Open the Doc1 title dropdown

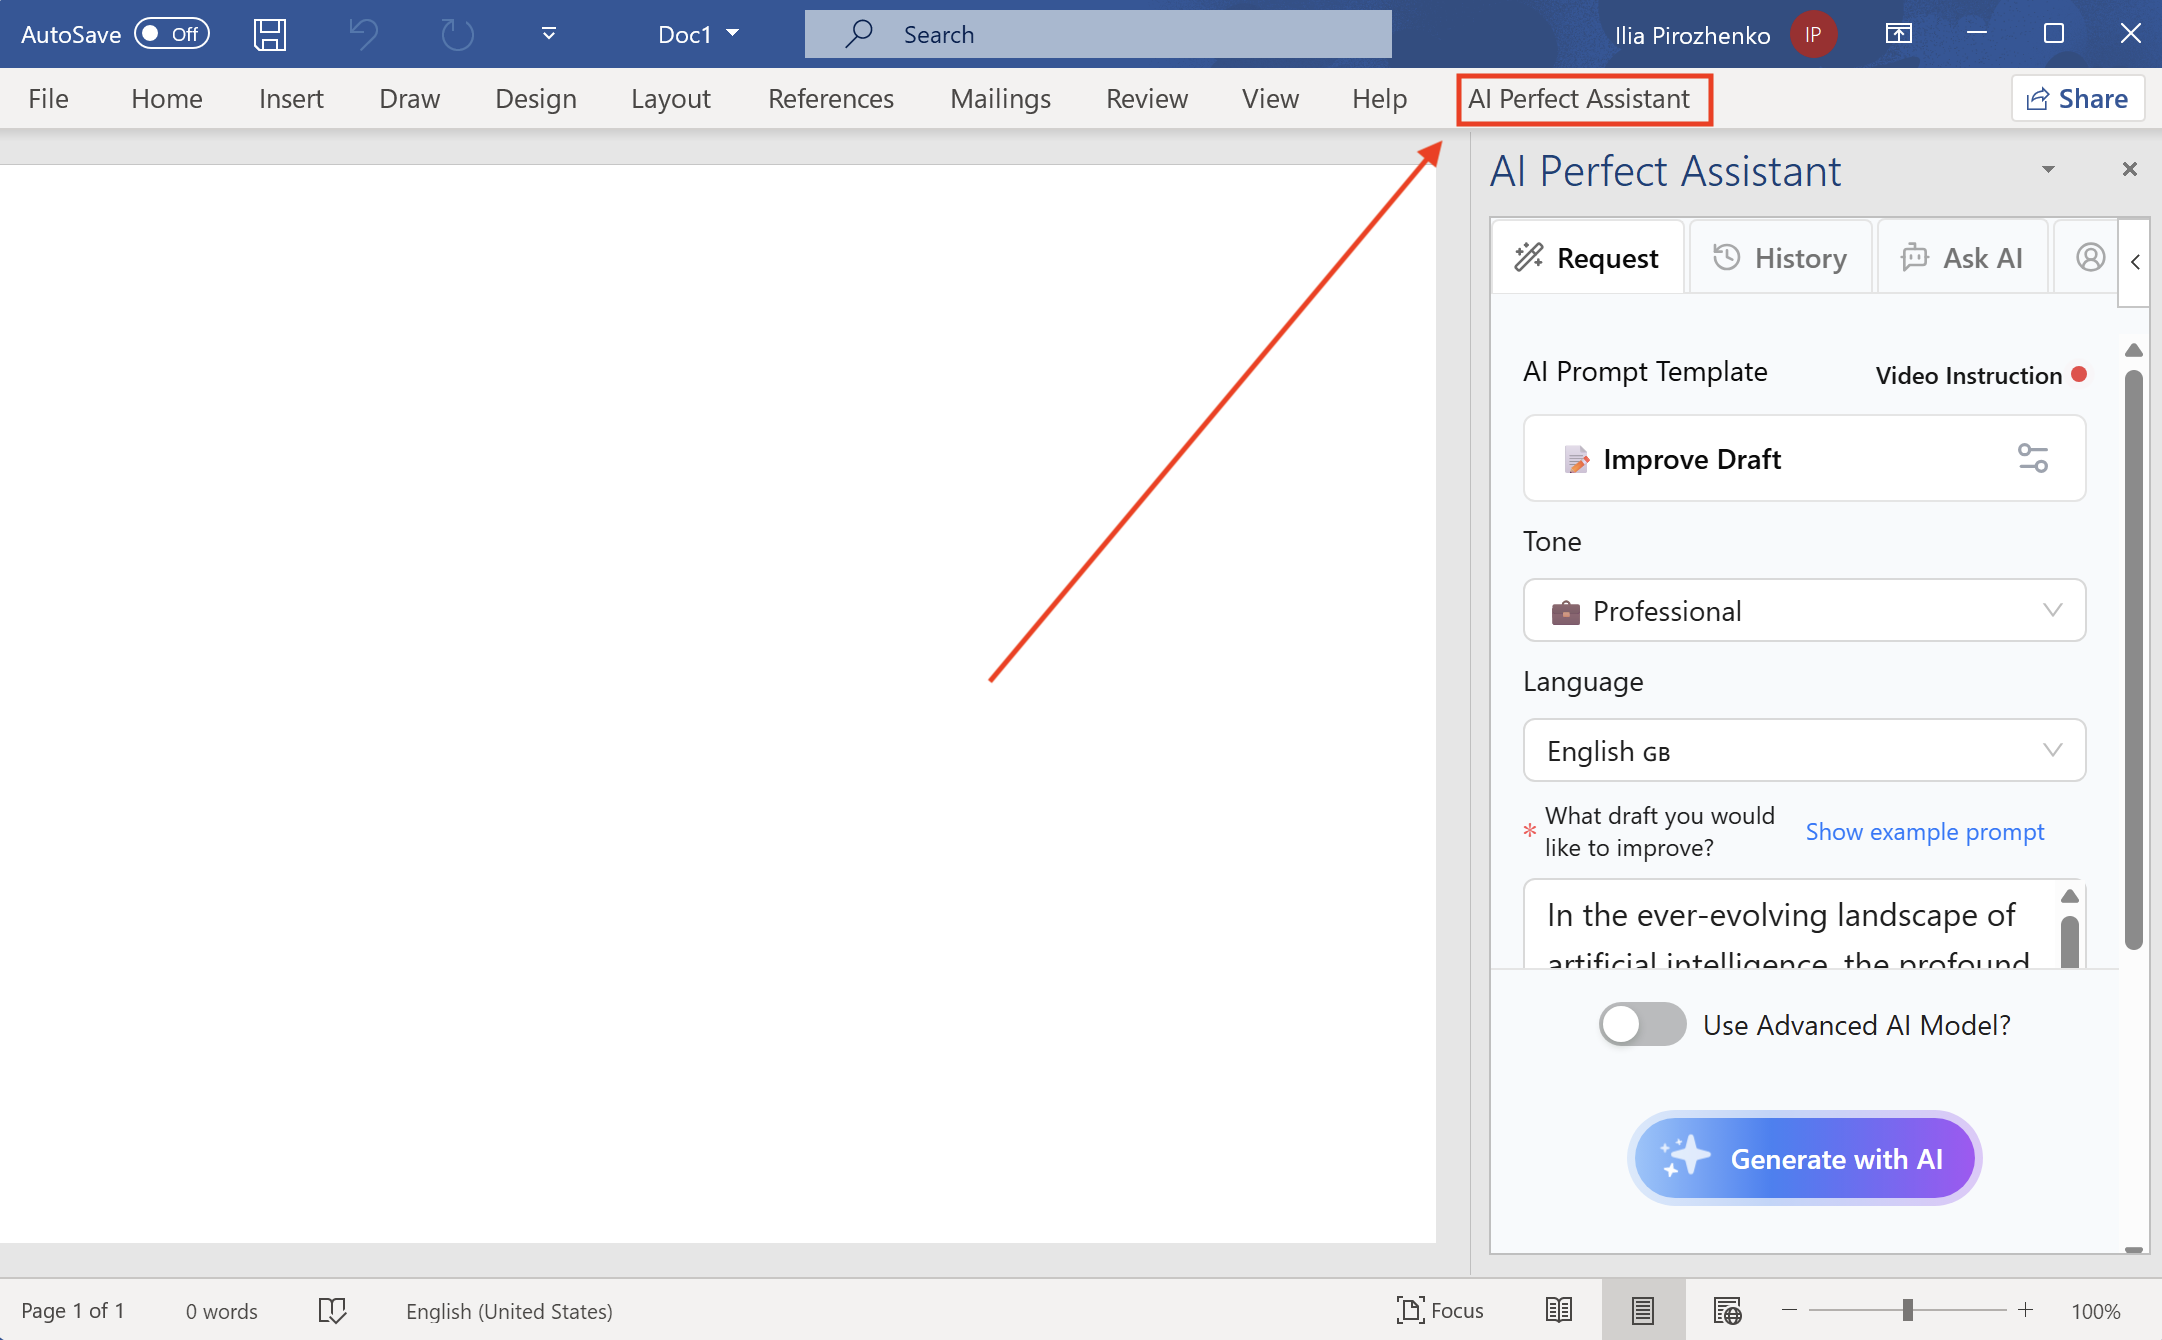pyautogui.click(x=733, y=34)
